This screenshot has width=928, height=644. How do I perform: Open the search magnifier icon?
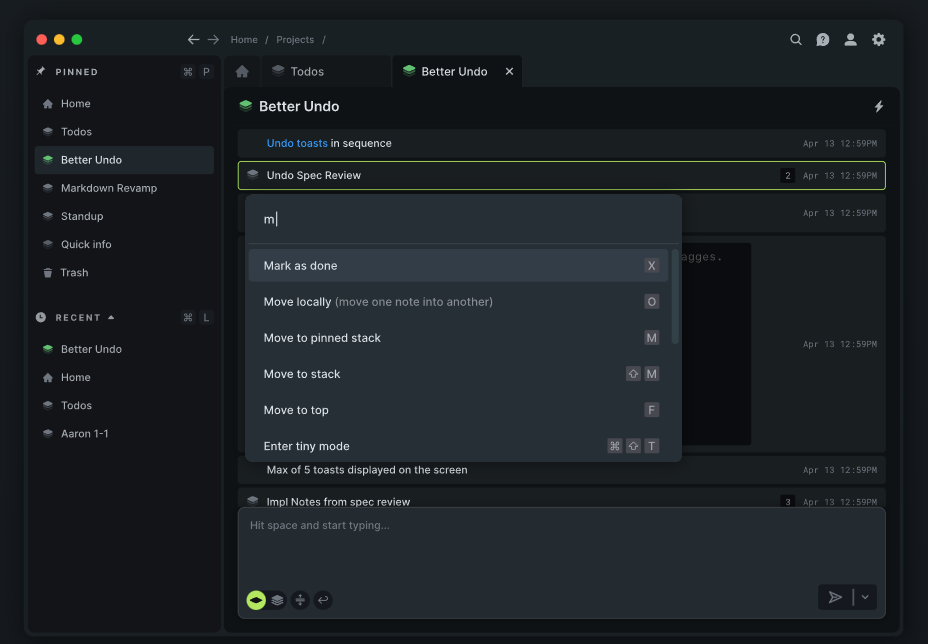point(796,40)
